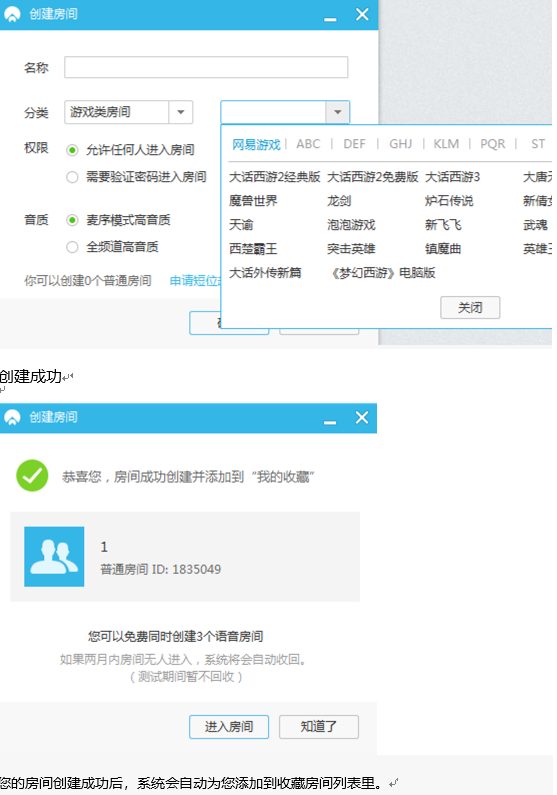Click the green success checkmark icon
This screenshot has width=557, height=795.
[x=32, y=476]
